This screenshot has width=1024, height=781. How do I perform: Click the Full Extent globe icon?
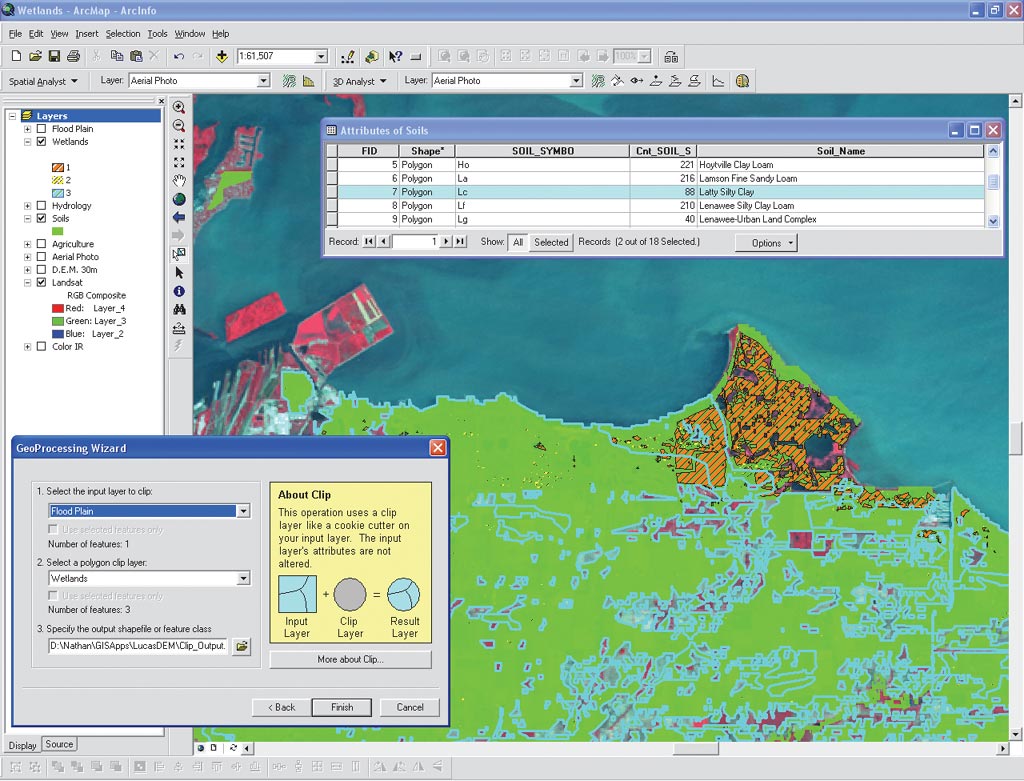point(179,199)
